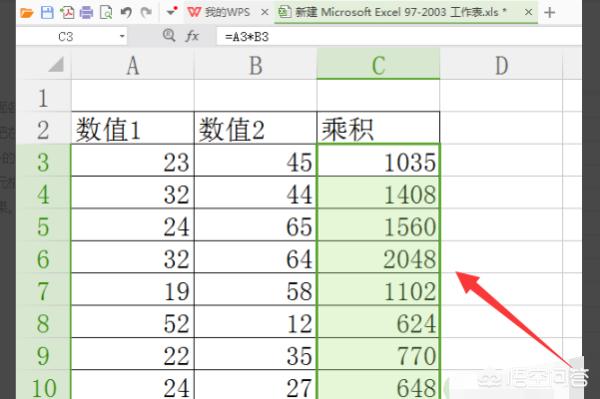Image resolution: width=600 pixels, height=399 pixels.
Task: Close the 我的WPS tab
Action: point(264,12)
